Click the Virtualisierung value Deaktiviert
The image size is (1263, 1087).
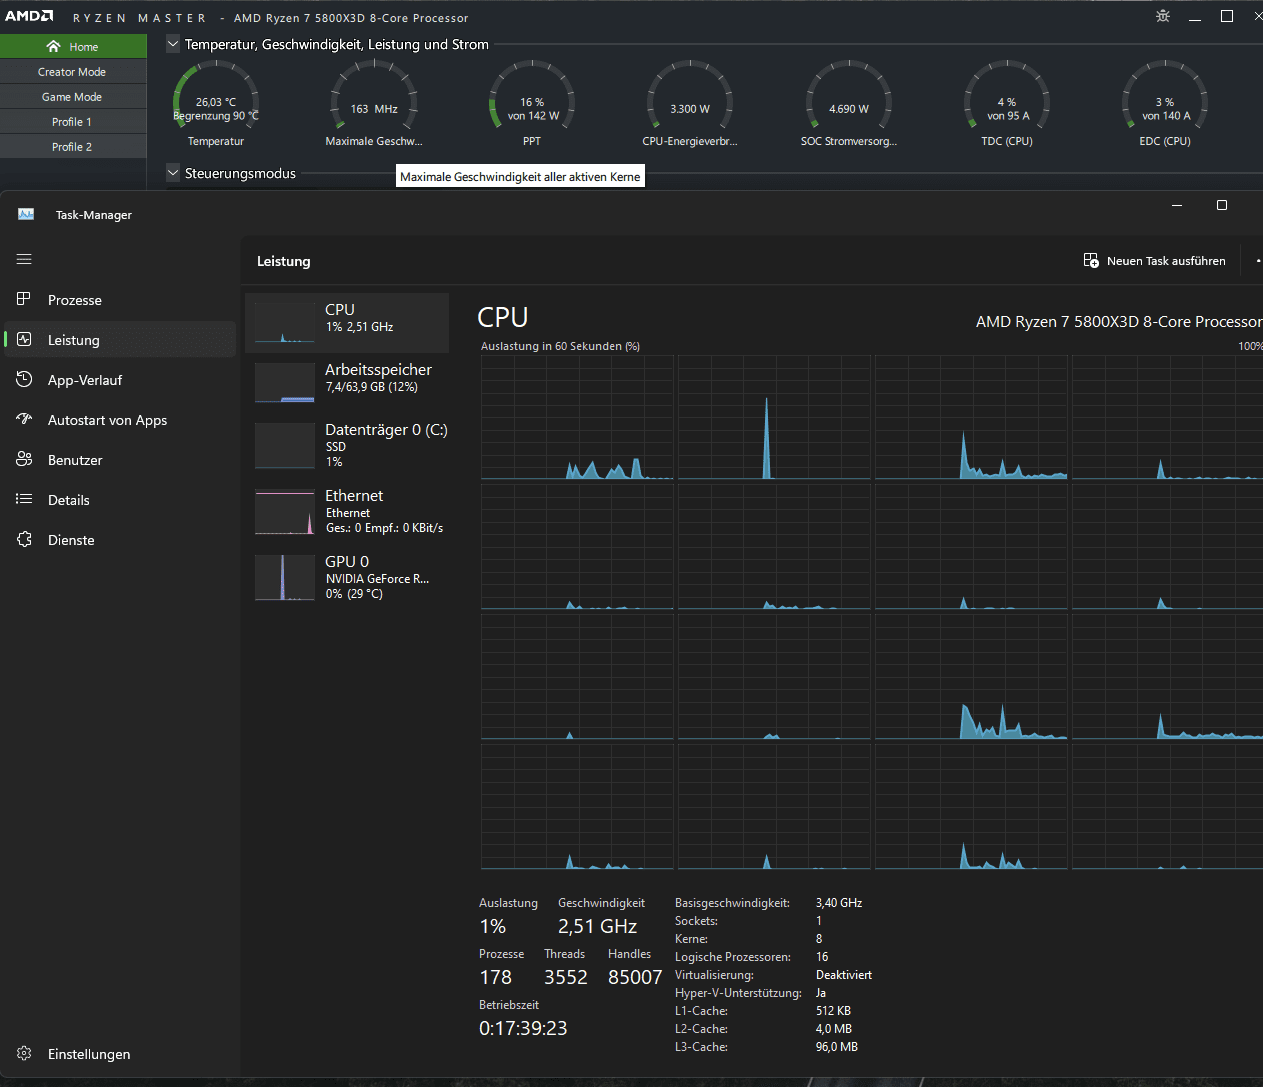844,975
